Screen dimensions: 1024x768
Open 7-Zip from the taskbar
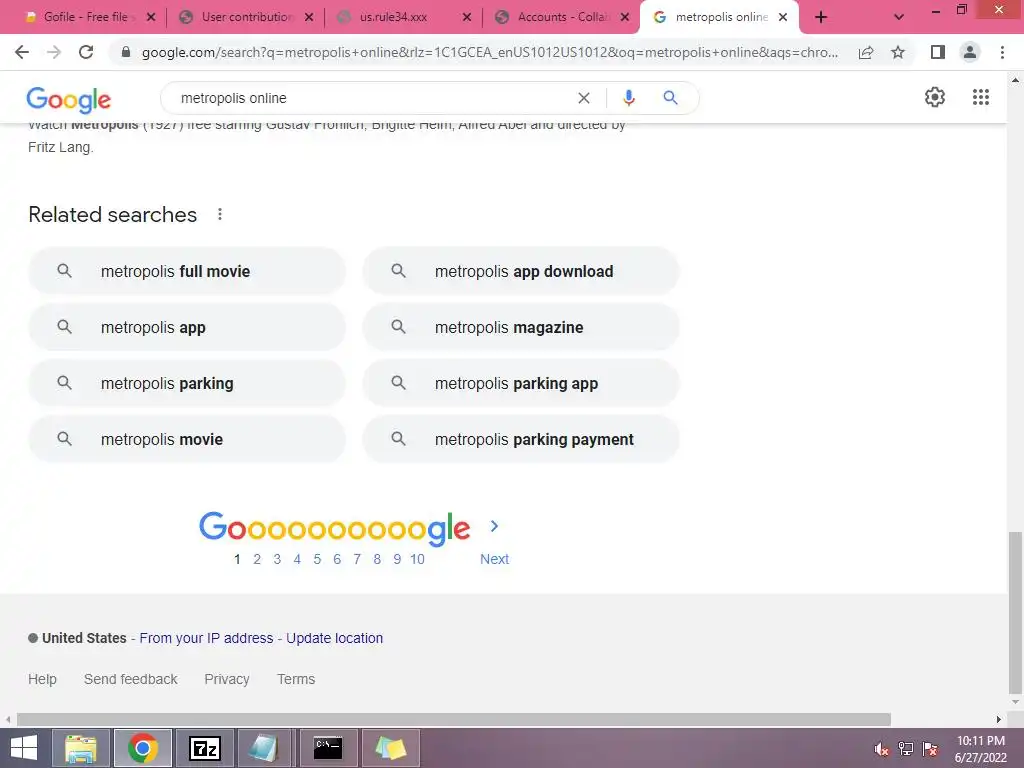(x=204, y=748)
